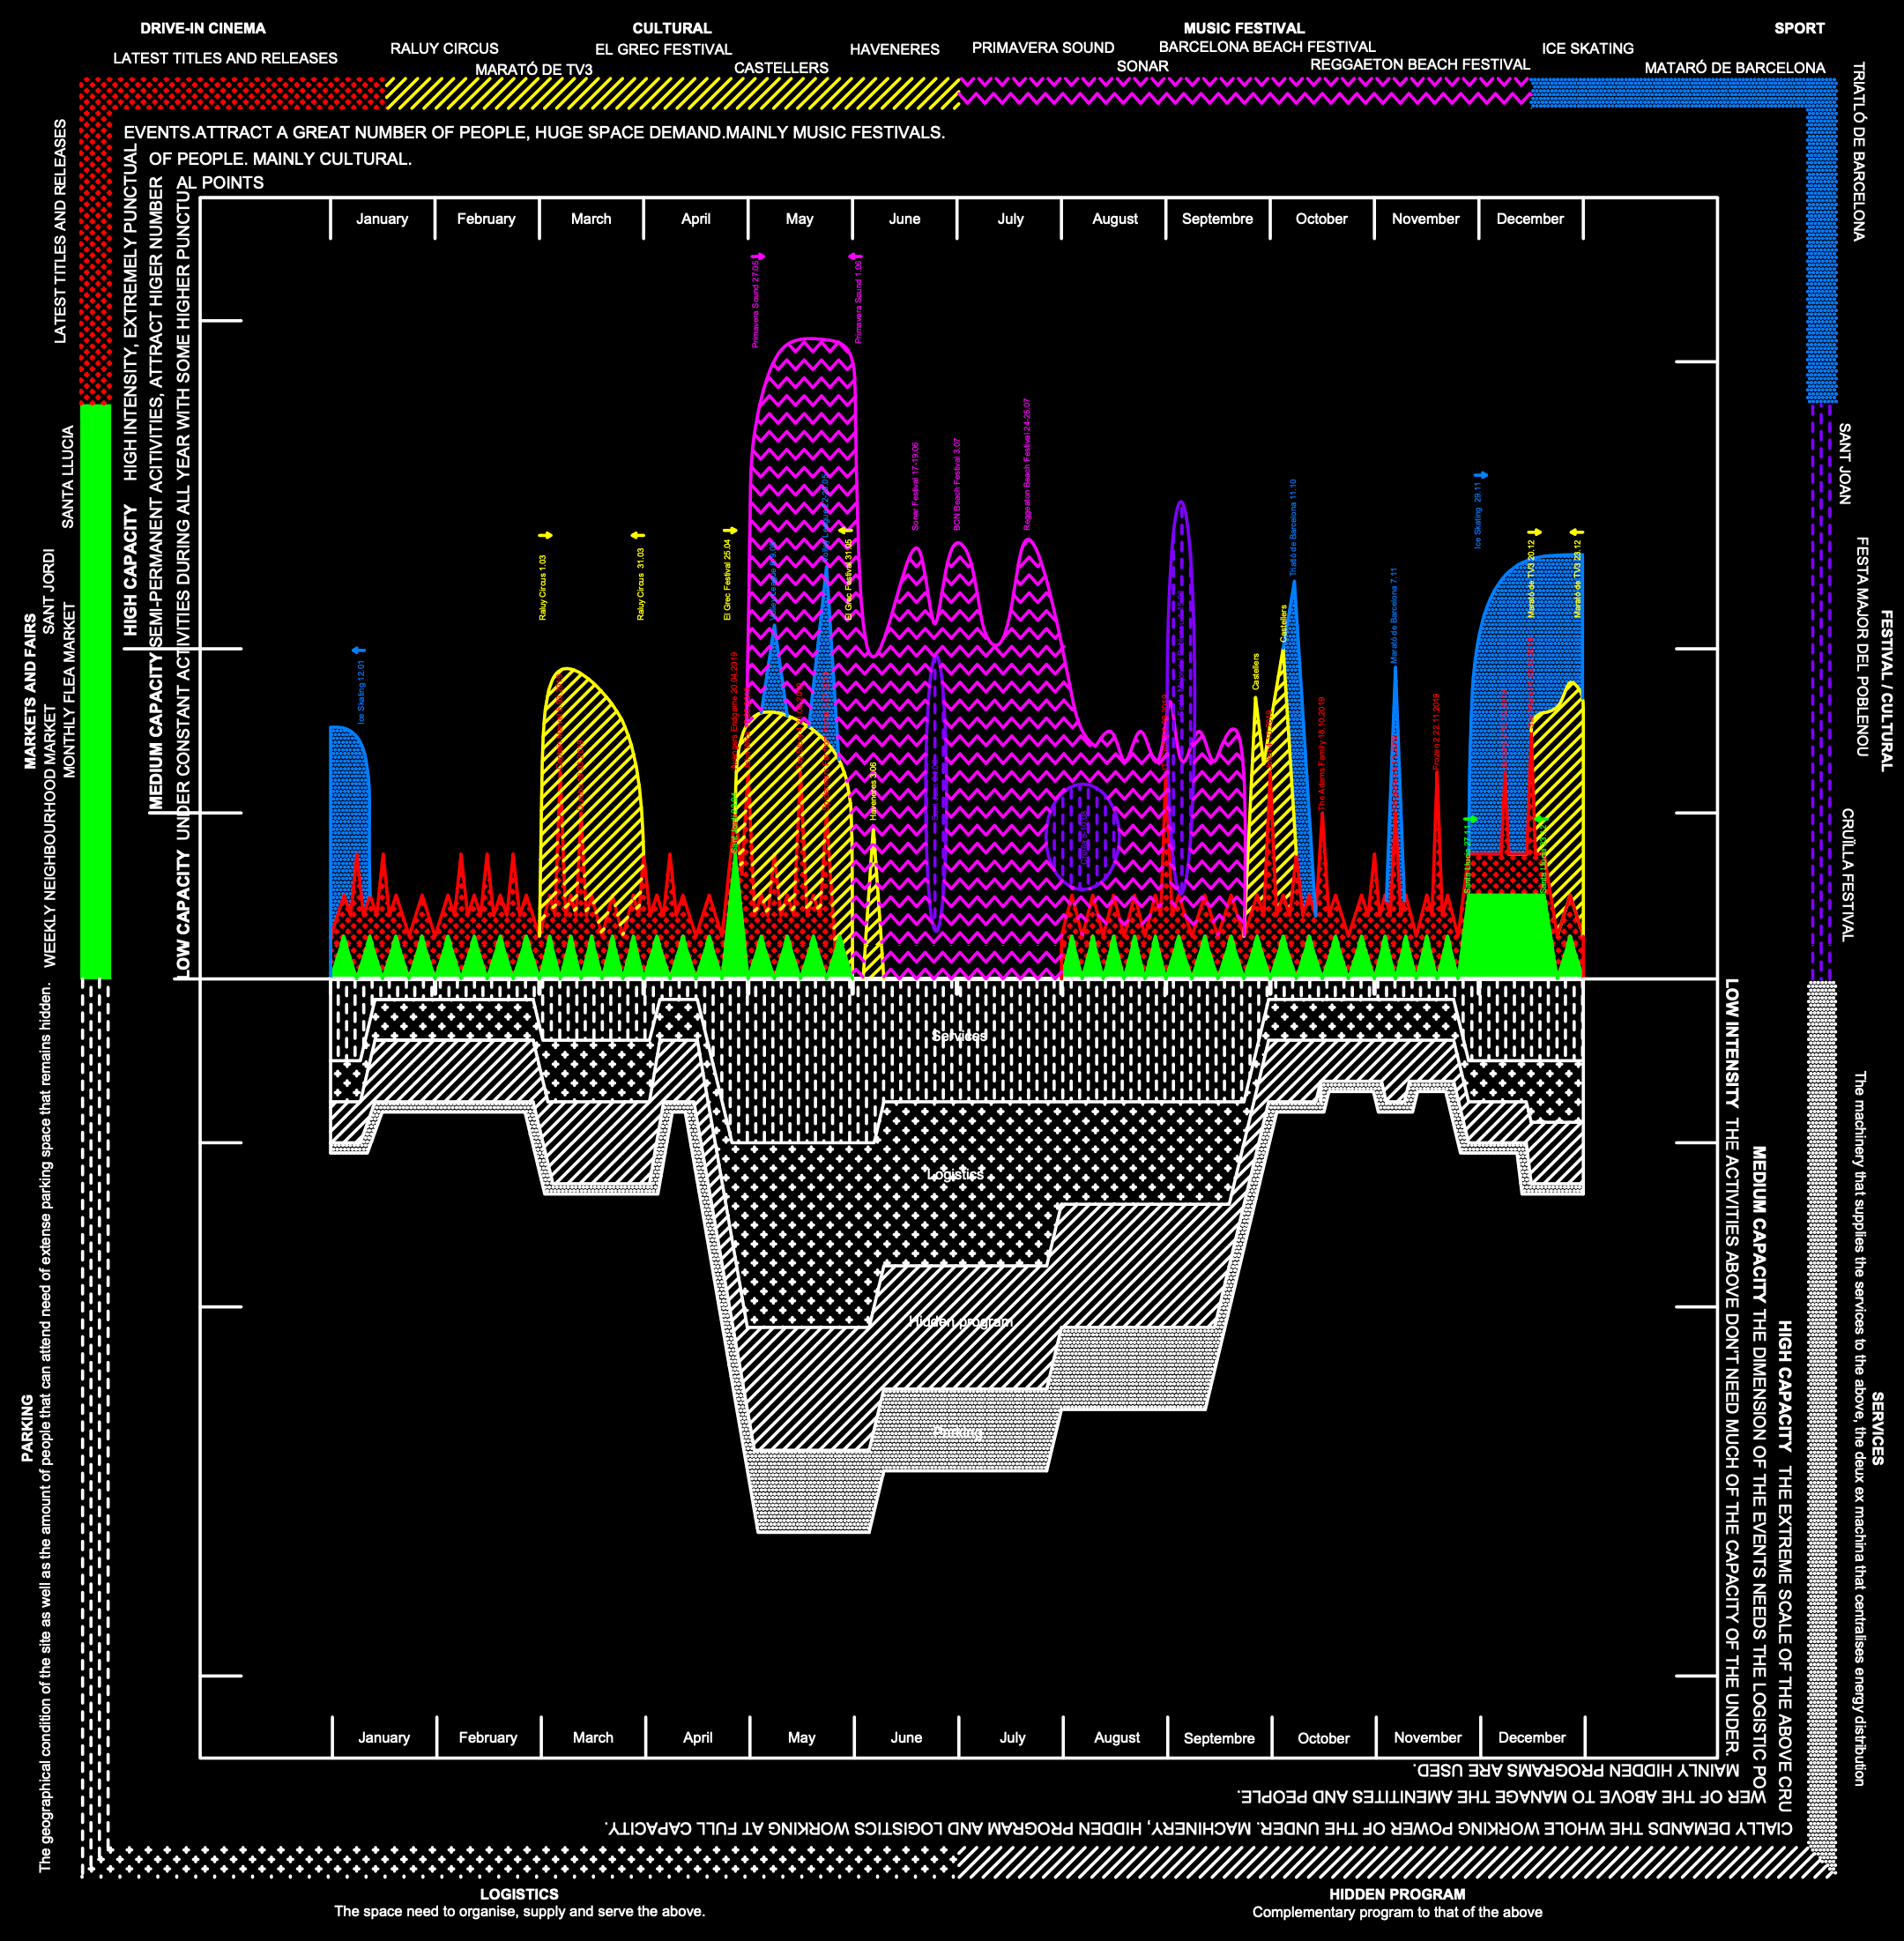
Task: Select the PRIMAVERA SOUND legend label
Action: point(1042,47)
